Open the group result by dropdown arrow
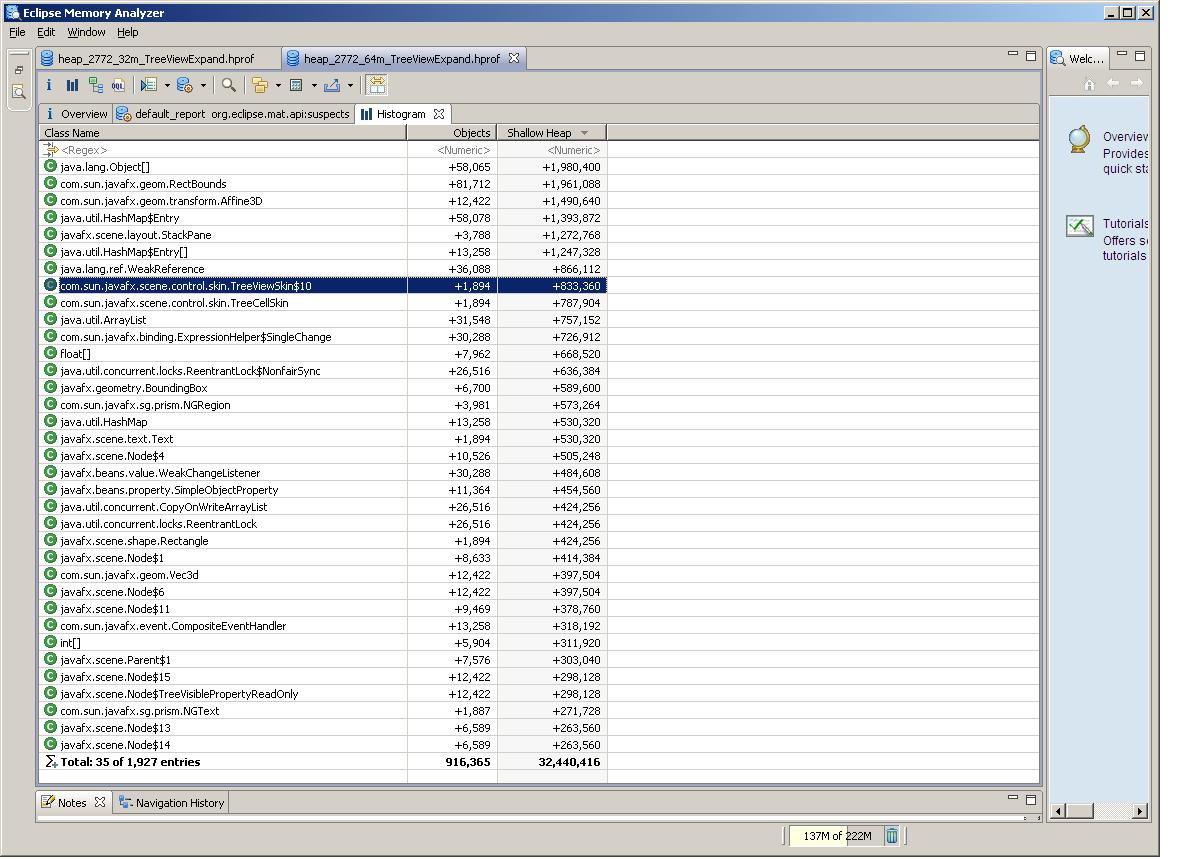1200x859 pixels. point(278,86)
